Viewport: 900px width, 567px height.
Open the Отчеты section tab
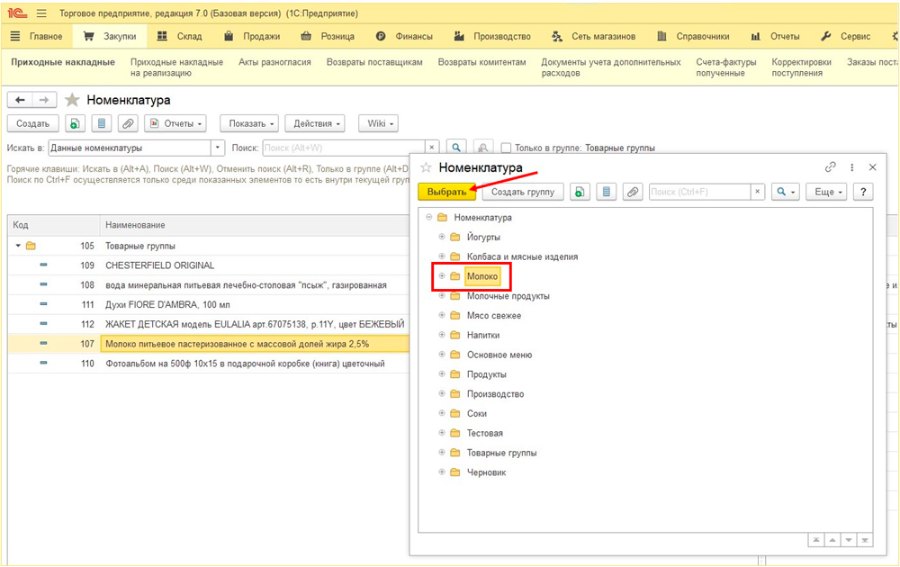(x=775, y=36)
